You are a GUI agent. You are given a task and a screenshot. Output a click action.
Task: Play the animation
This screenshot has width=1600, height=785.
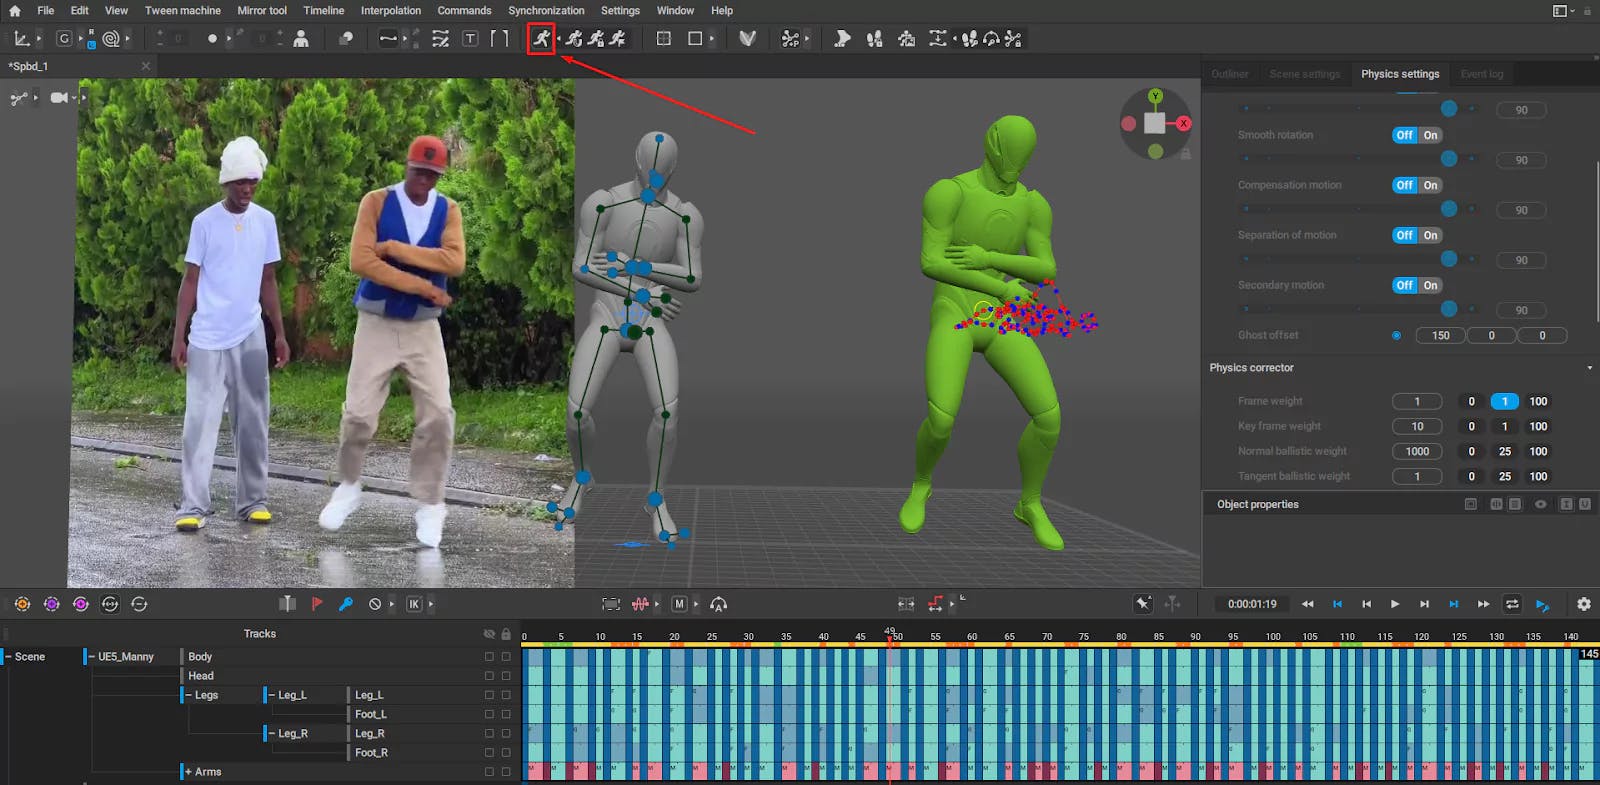(1395, 604)
